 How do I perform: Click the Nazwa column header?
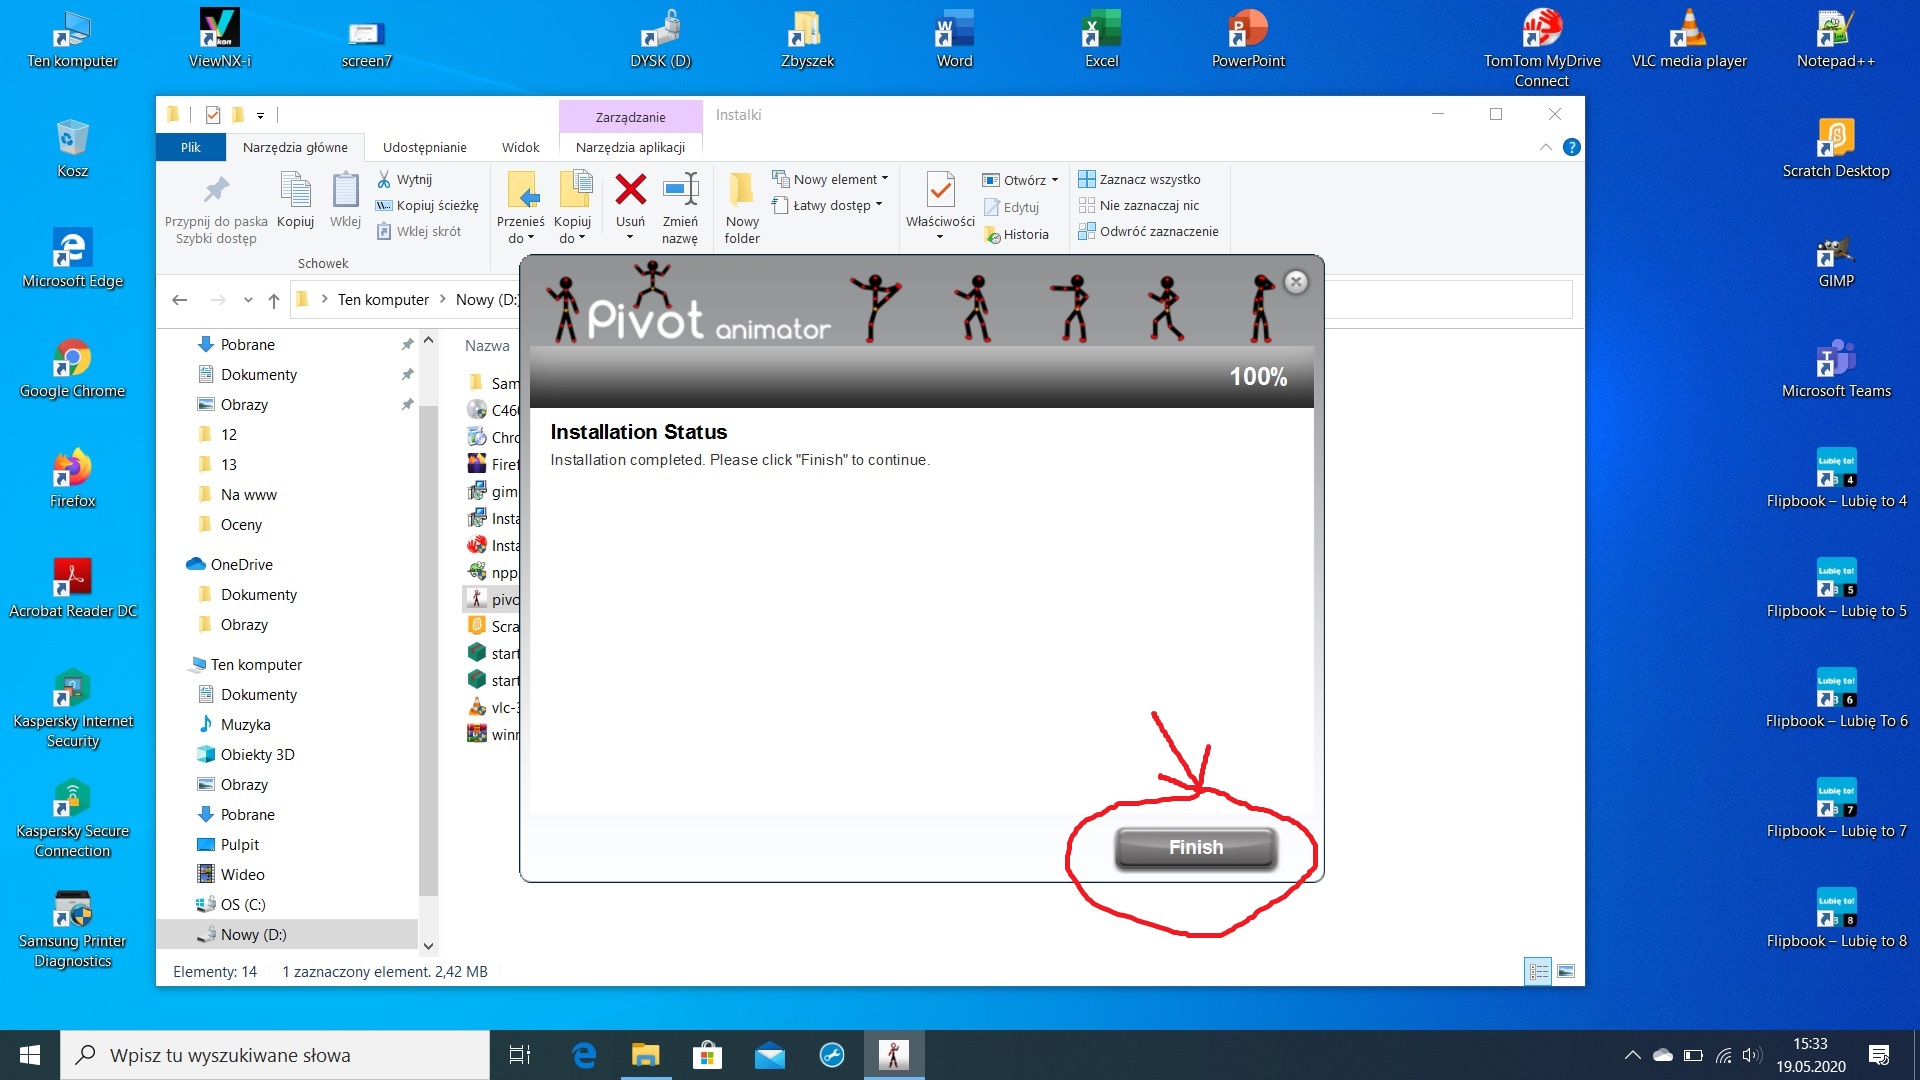pos(487,346)
